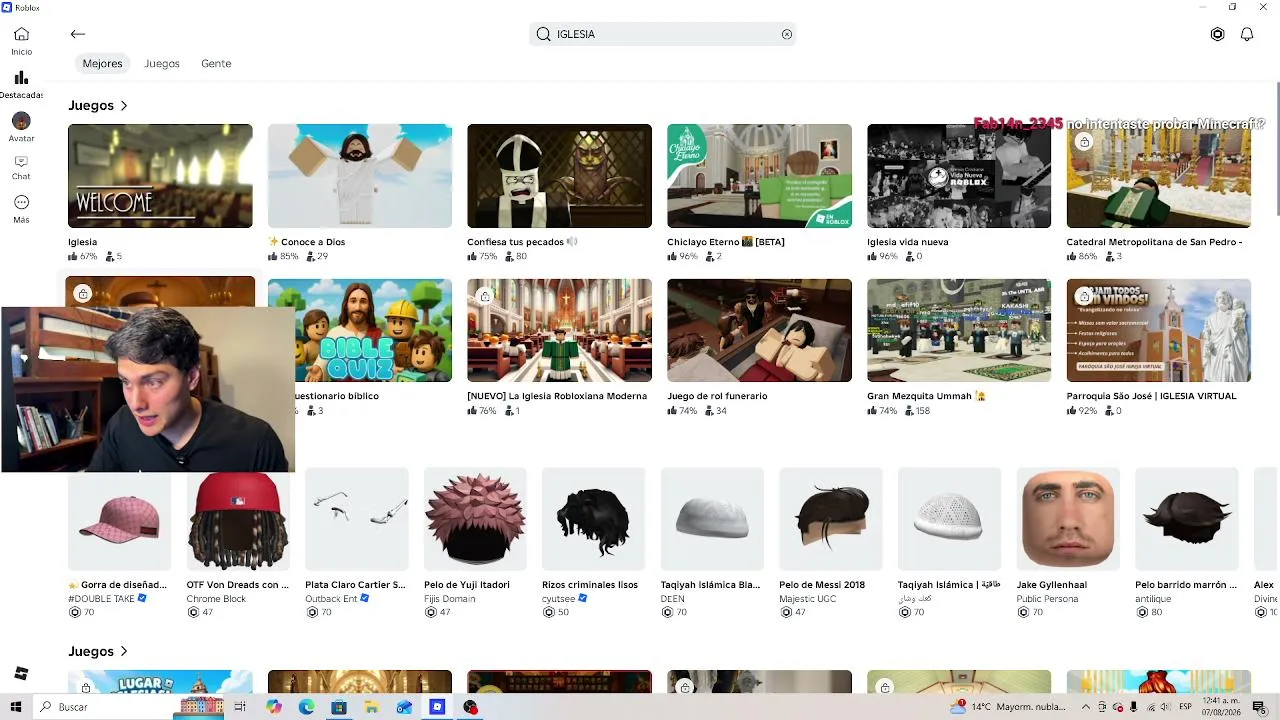Select the Pelo barrido marrón hair item
The height and width of the screenshot is (720, 1280).
click(x=1187, y=519)
